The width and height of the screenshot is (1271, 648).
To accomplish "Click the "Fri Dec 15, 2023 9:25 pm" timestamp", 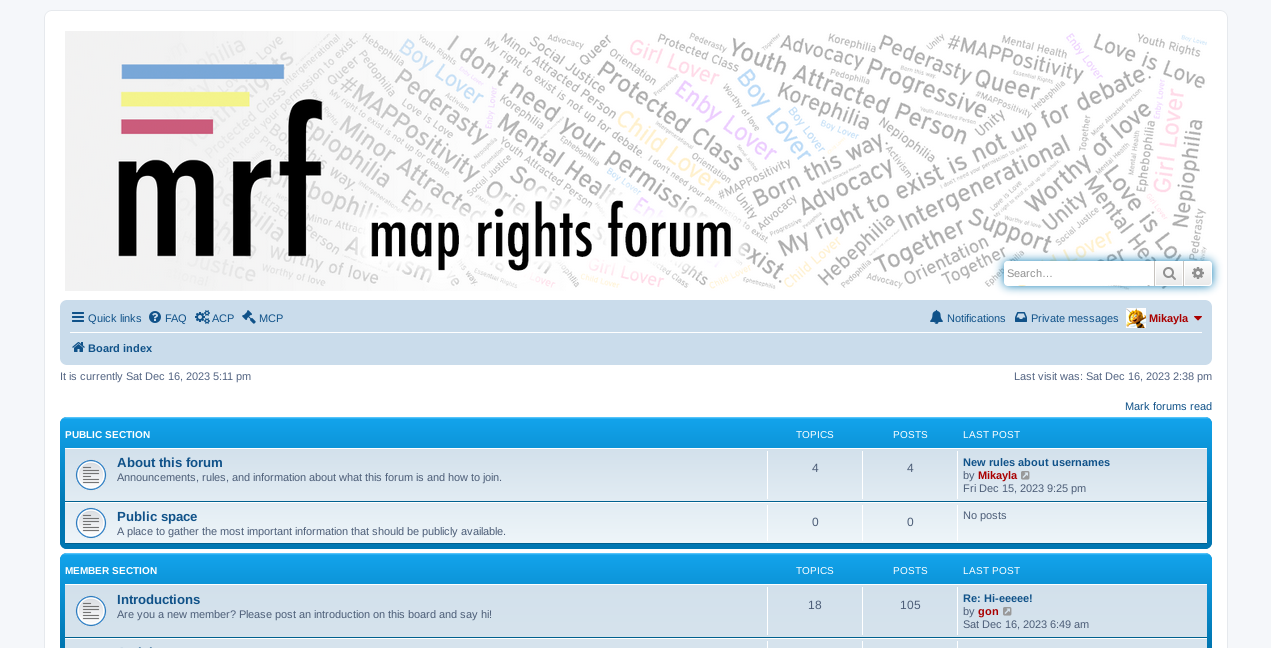I will click(x=1024, y=488).
